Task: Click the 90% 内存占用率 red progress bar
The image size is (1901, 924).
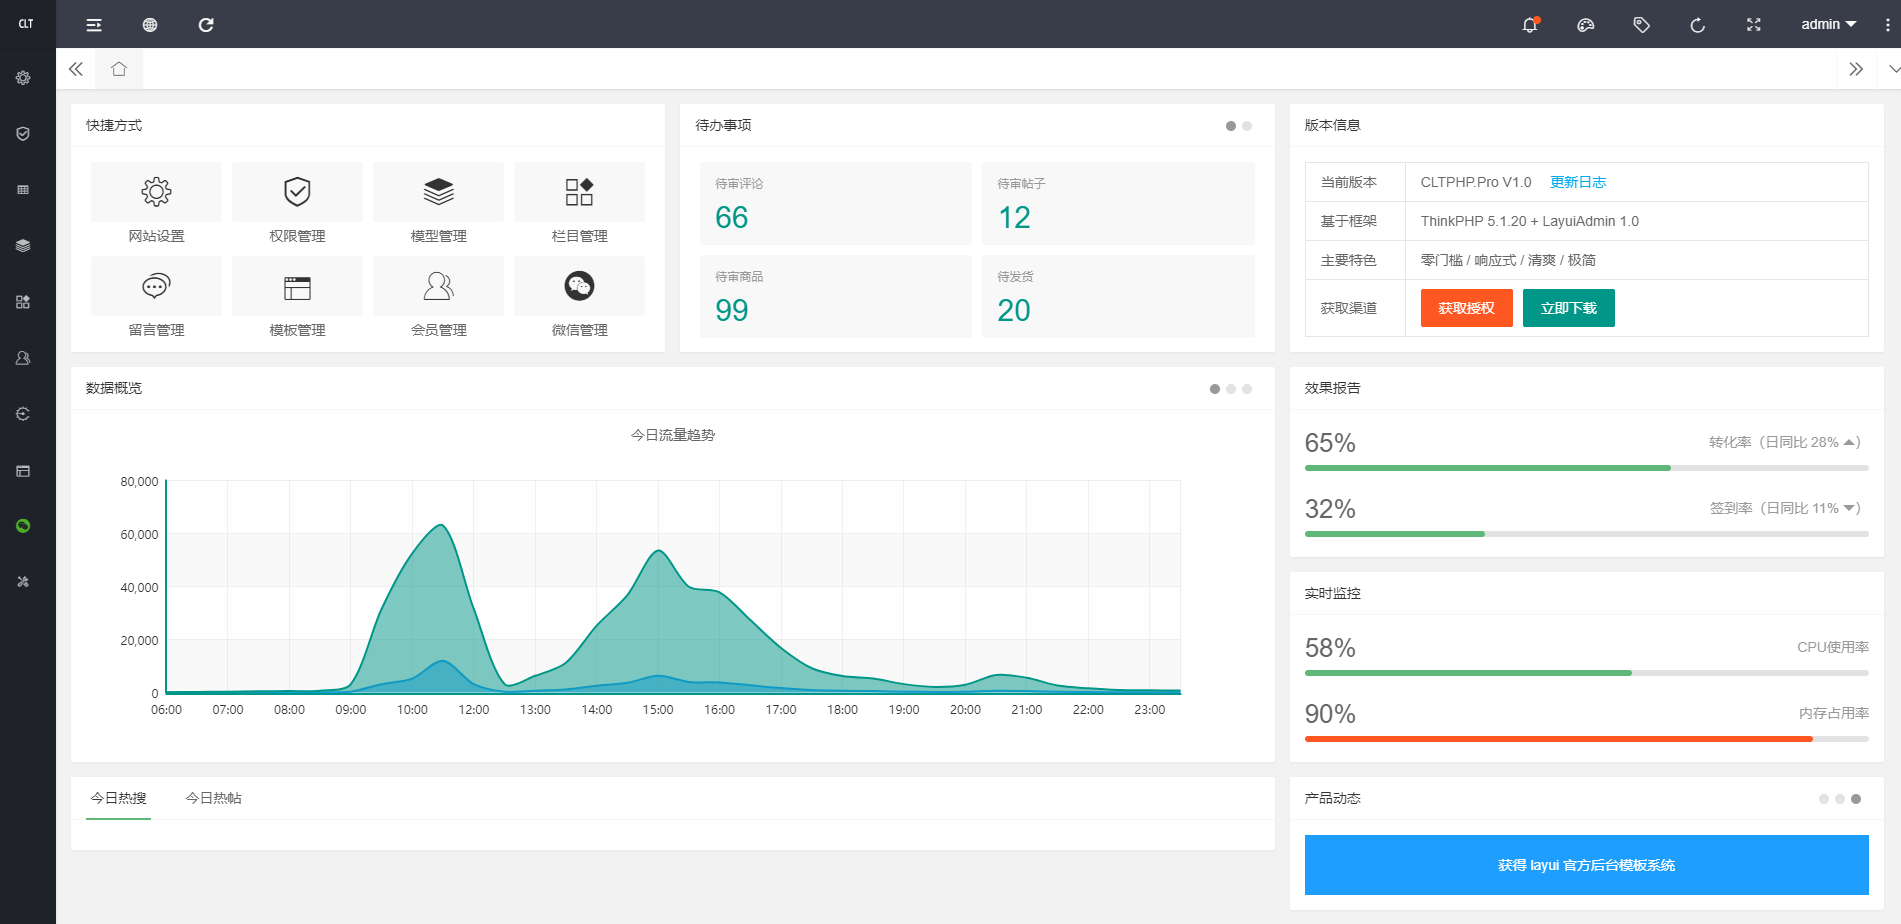Action: (x=1586, y=739)
